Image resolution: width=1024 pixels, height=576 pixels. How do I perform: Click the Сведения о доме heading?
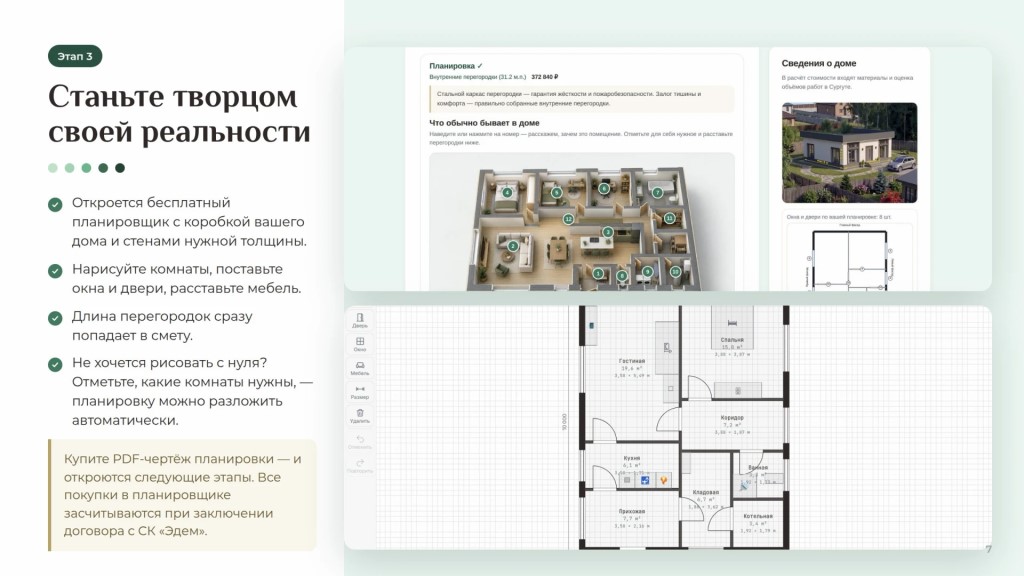coord(819,63)
